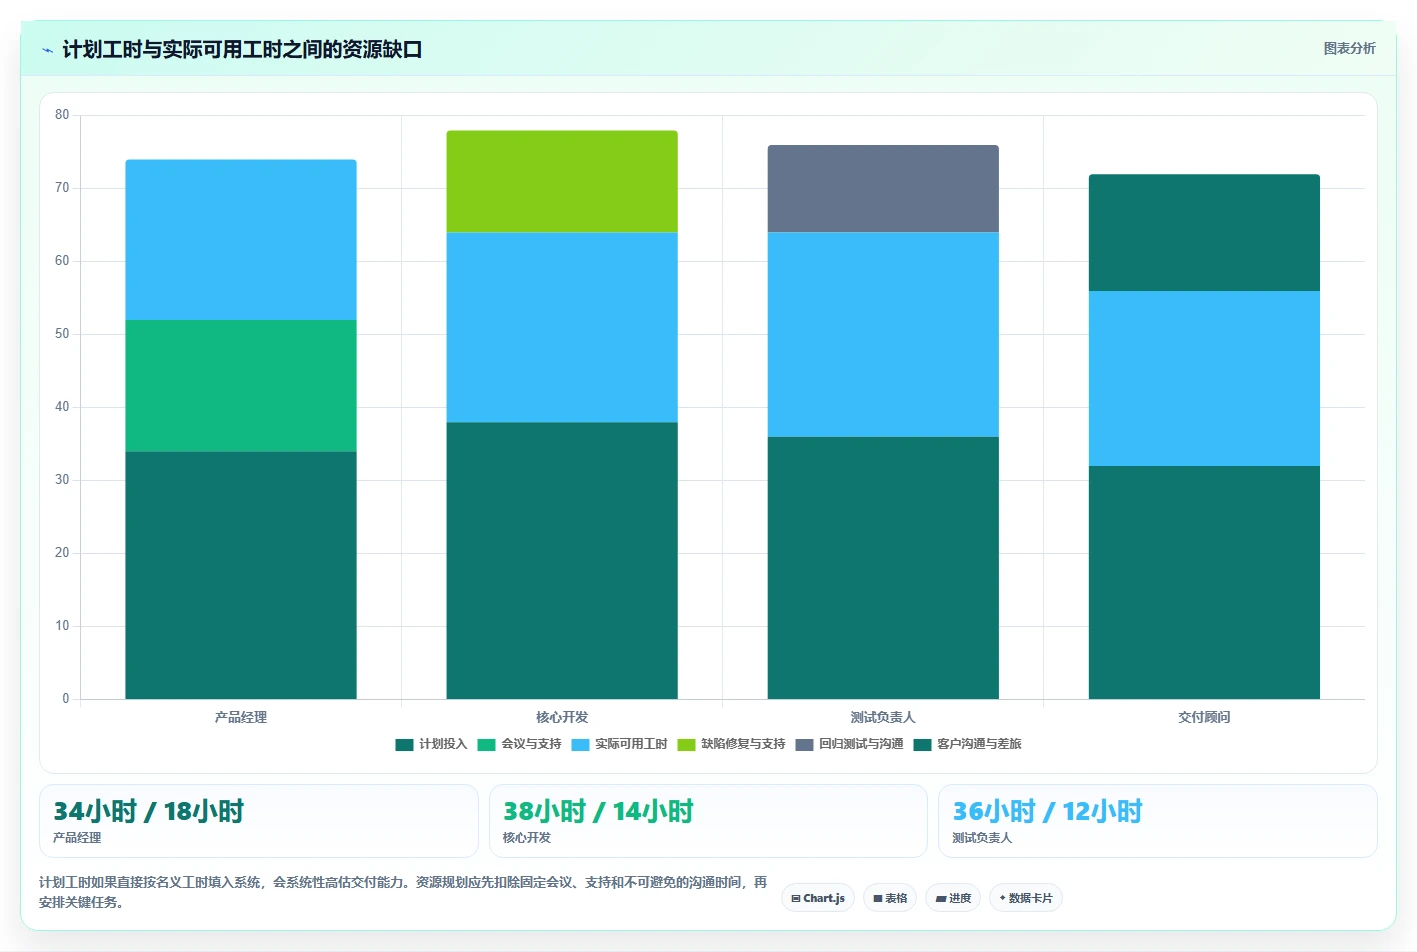The image size is (1417, 952).
Task: Click the blue middle segment of 交付顾问 bar
Action: click(1204, 378)
